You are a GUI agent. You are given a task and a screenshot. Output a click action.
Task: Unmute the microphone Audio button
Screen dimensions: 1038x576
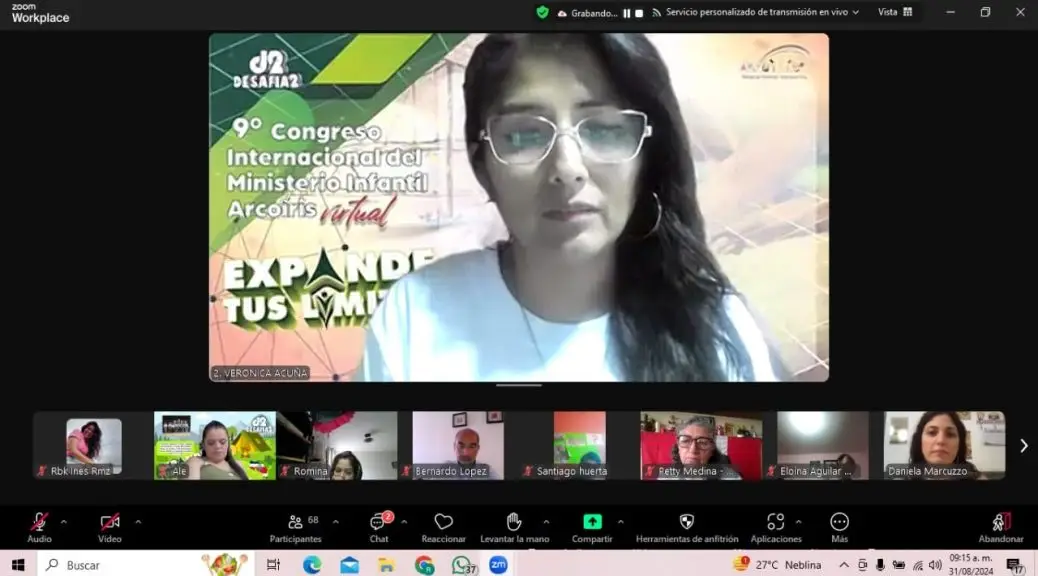pyautogui.click(x=39, y=528)
